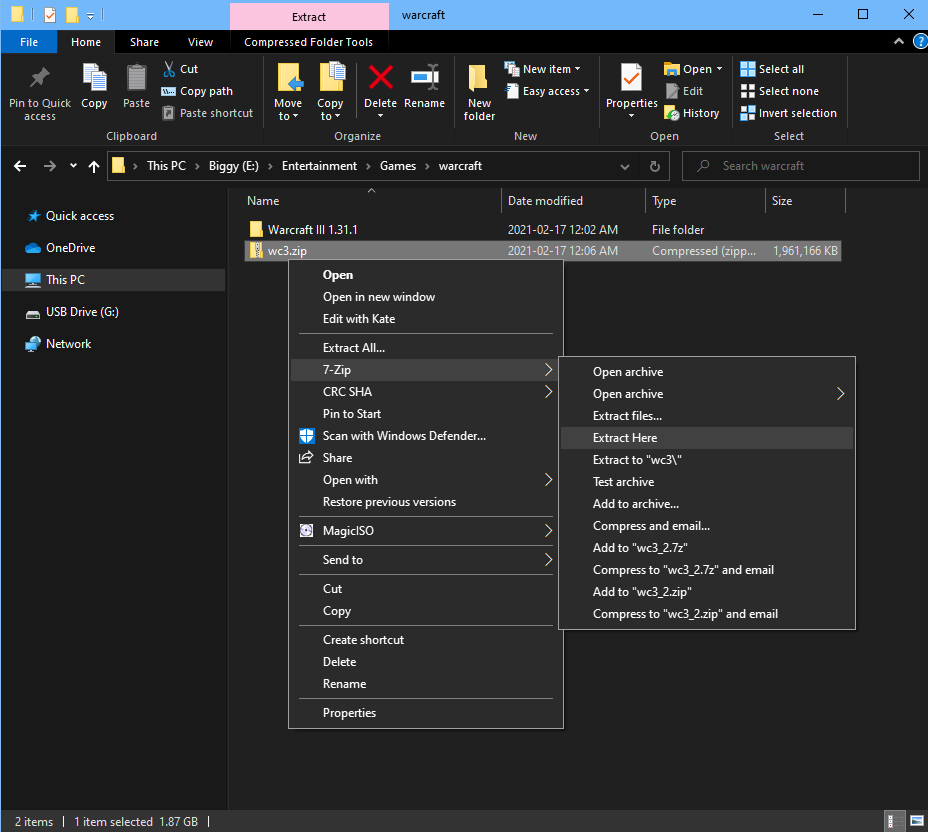
Task: Click Games in the address breadcrumb
Action: [398, 166]
